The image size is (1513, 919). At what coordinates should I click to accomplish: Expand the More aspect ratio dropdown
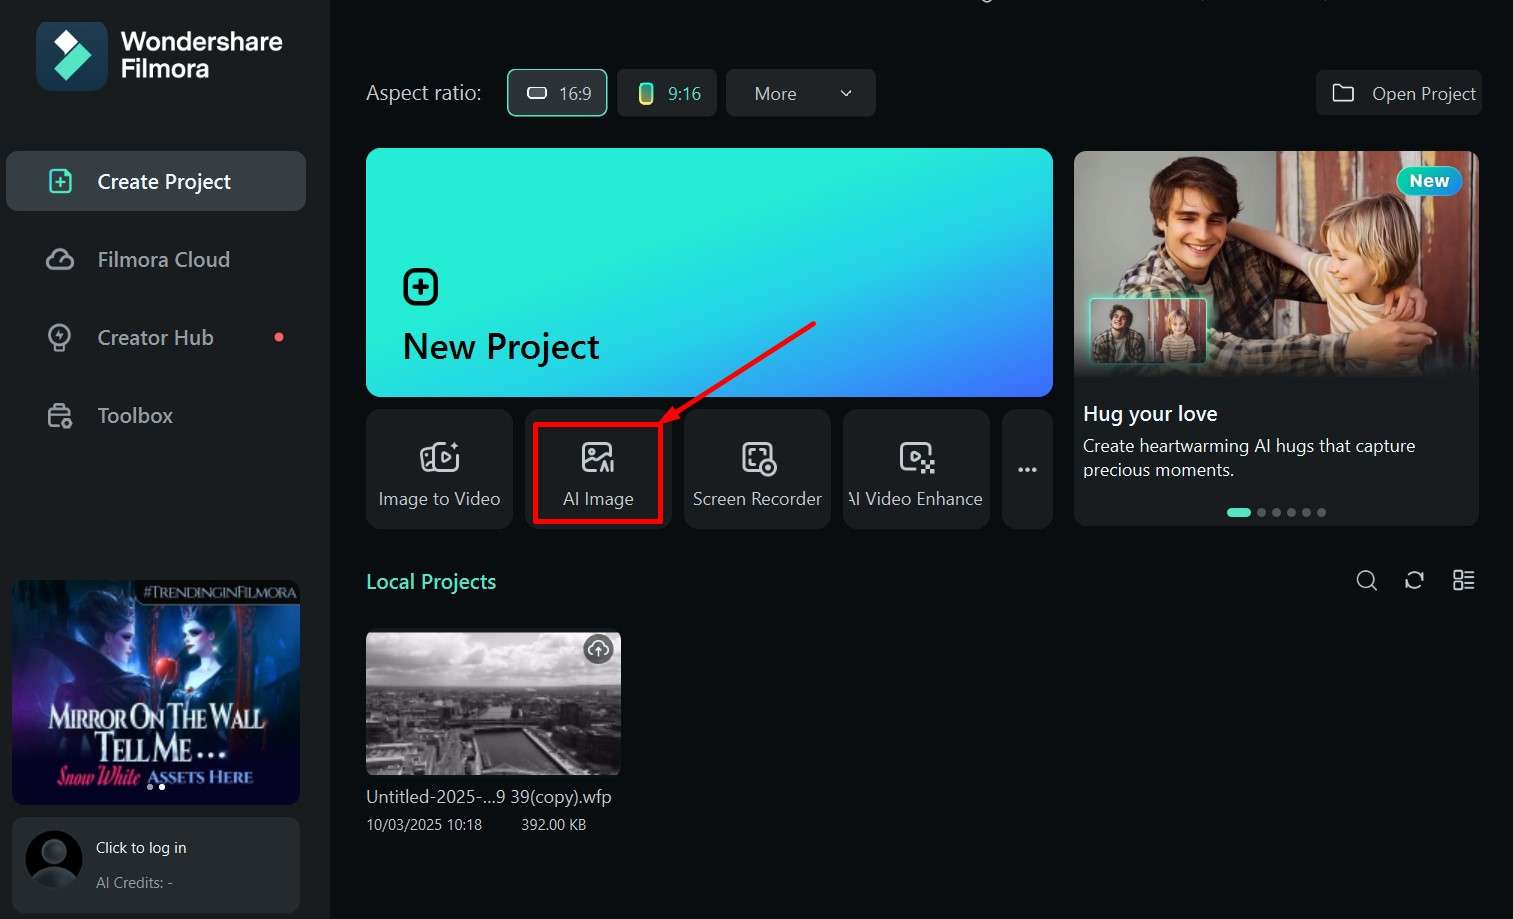[801, 93]
